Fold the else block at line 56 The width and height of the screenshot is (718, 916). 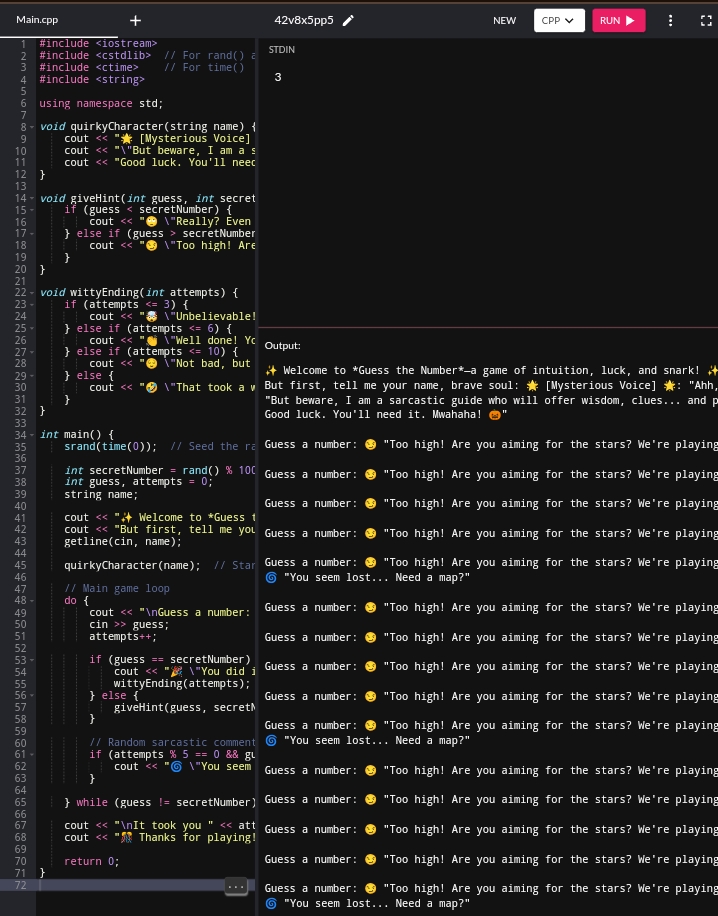click(x=32, y=695)
